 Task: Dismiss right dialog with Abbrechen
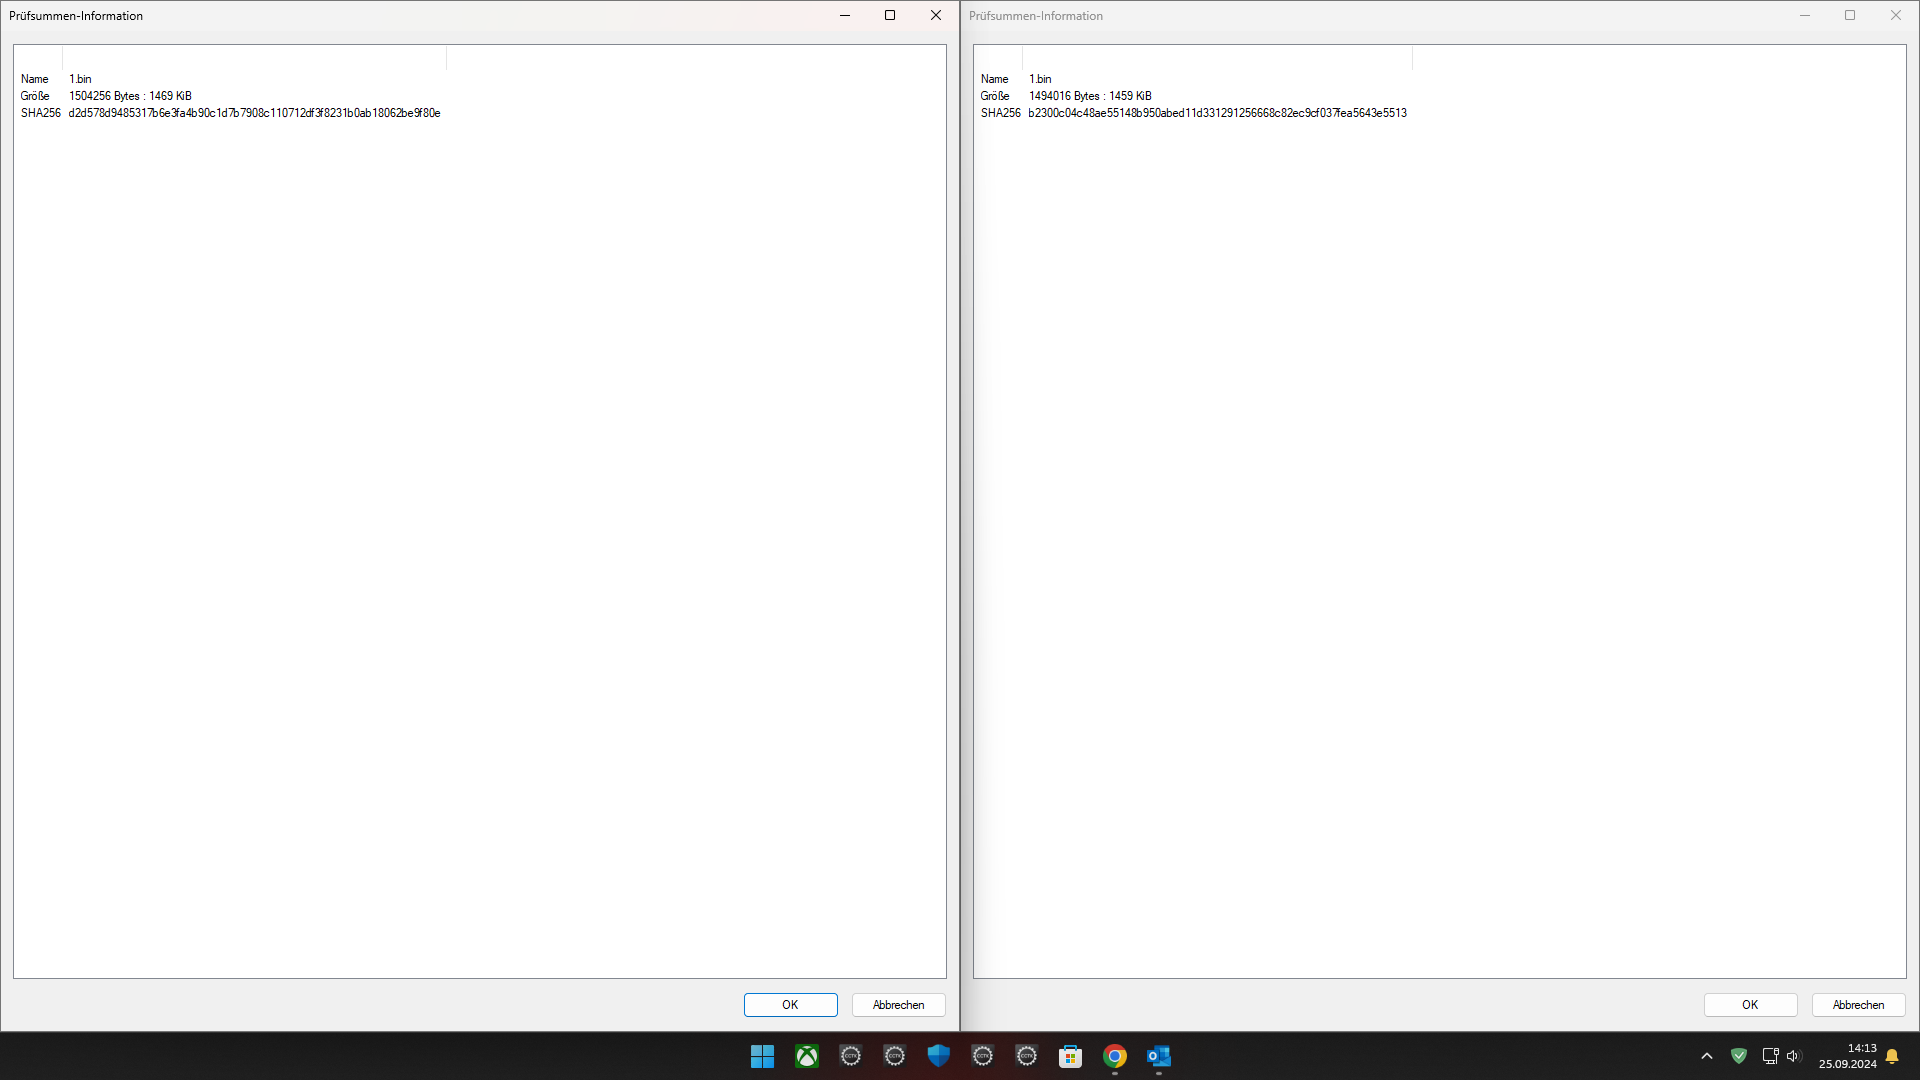[x=1857, y=1005]
